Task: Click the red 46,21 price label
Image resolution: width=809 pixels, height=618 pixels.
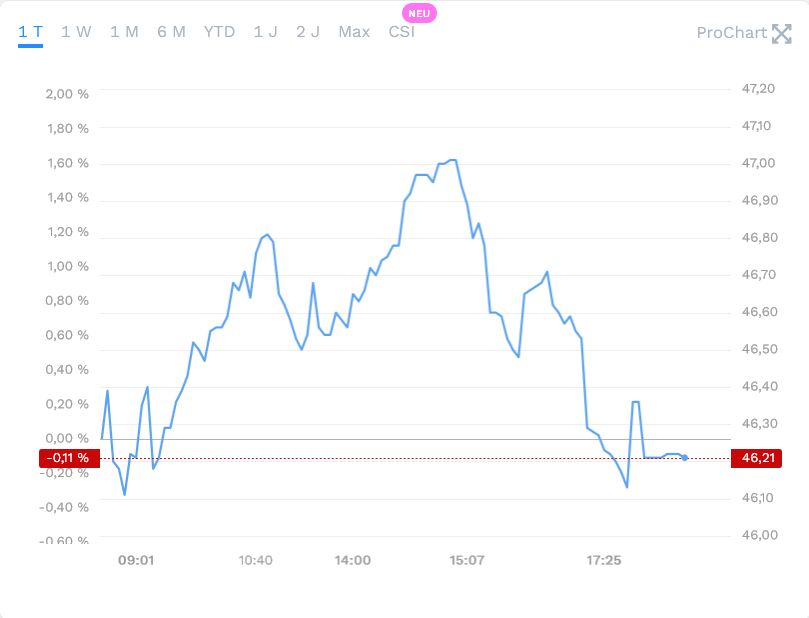Action: [x=759, y=458]
